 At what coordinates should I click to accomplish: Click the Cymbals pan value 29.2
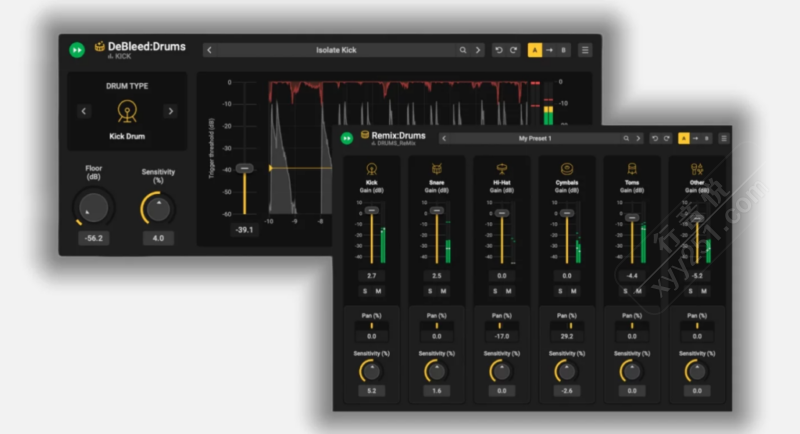tap(567, 337)
